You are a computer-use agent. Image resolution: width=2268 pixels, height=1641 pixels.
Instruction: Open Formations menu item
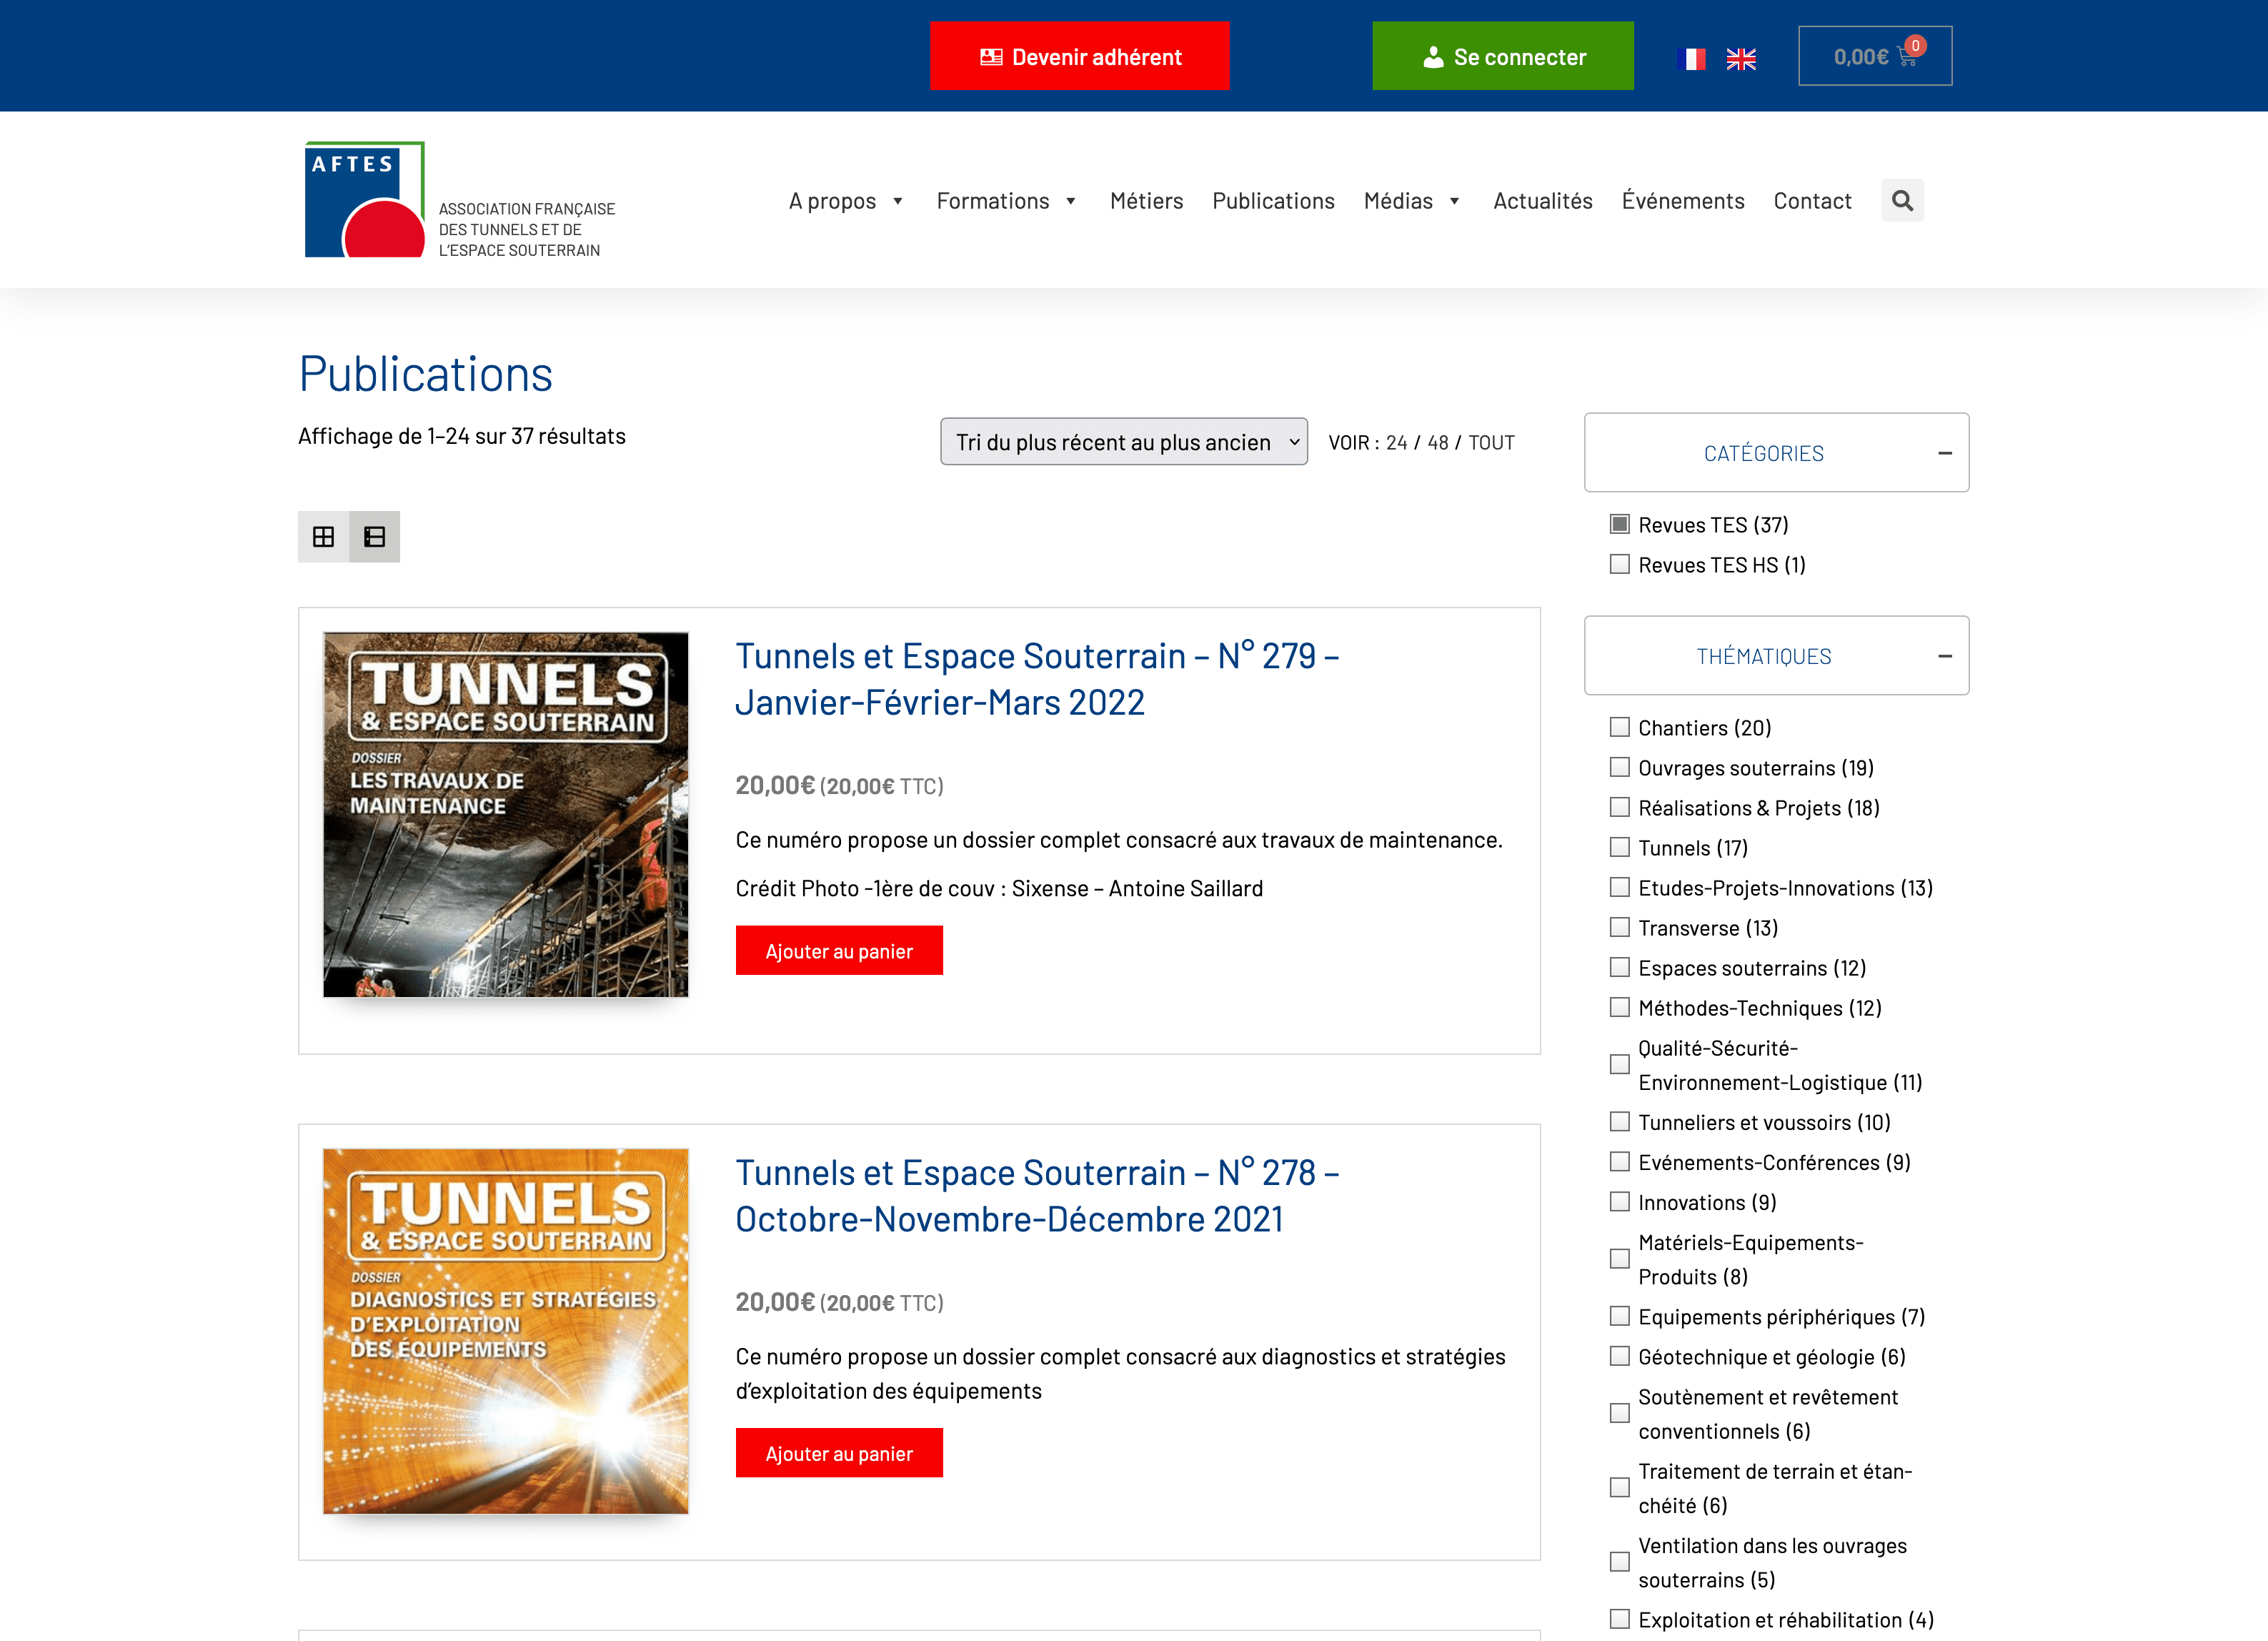[993, 201]
